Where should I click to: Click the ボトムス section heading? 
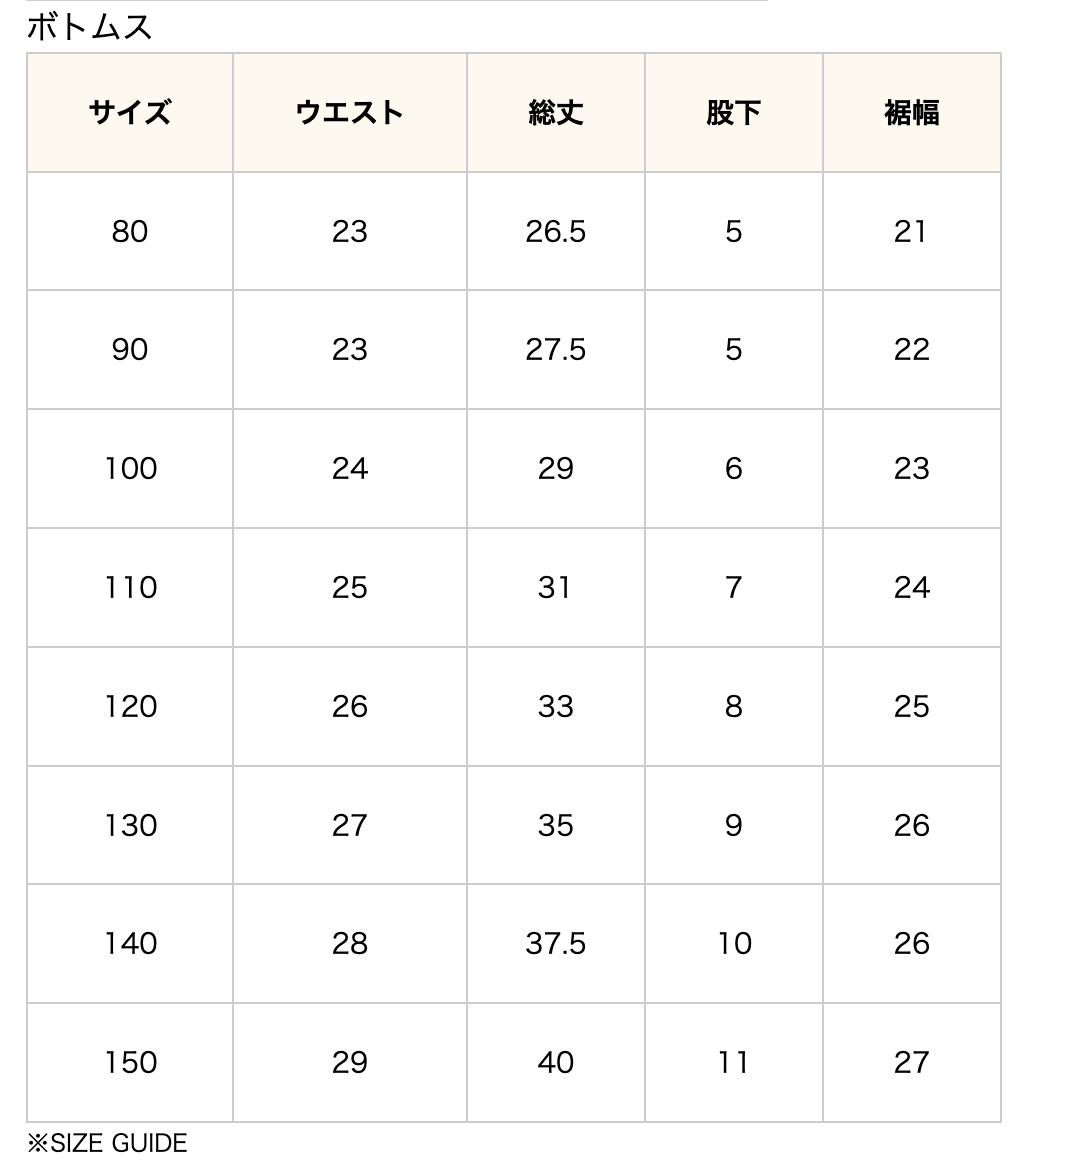(x=89, y=28)
